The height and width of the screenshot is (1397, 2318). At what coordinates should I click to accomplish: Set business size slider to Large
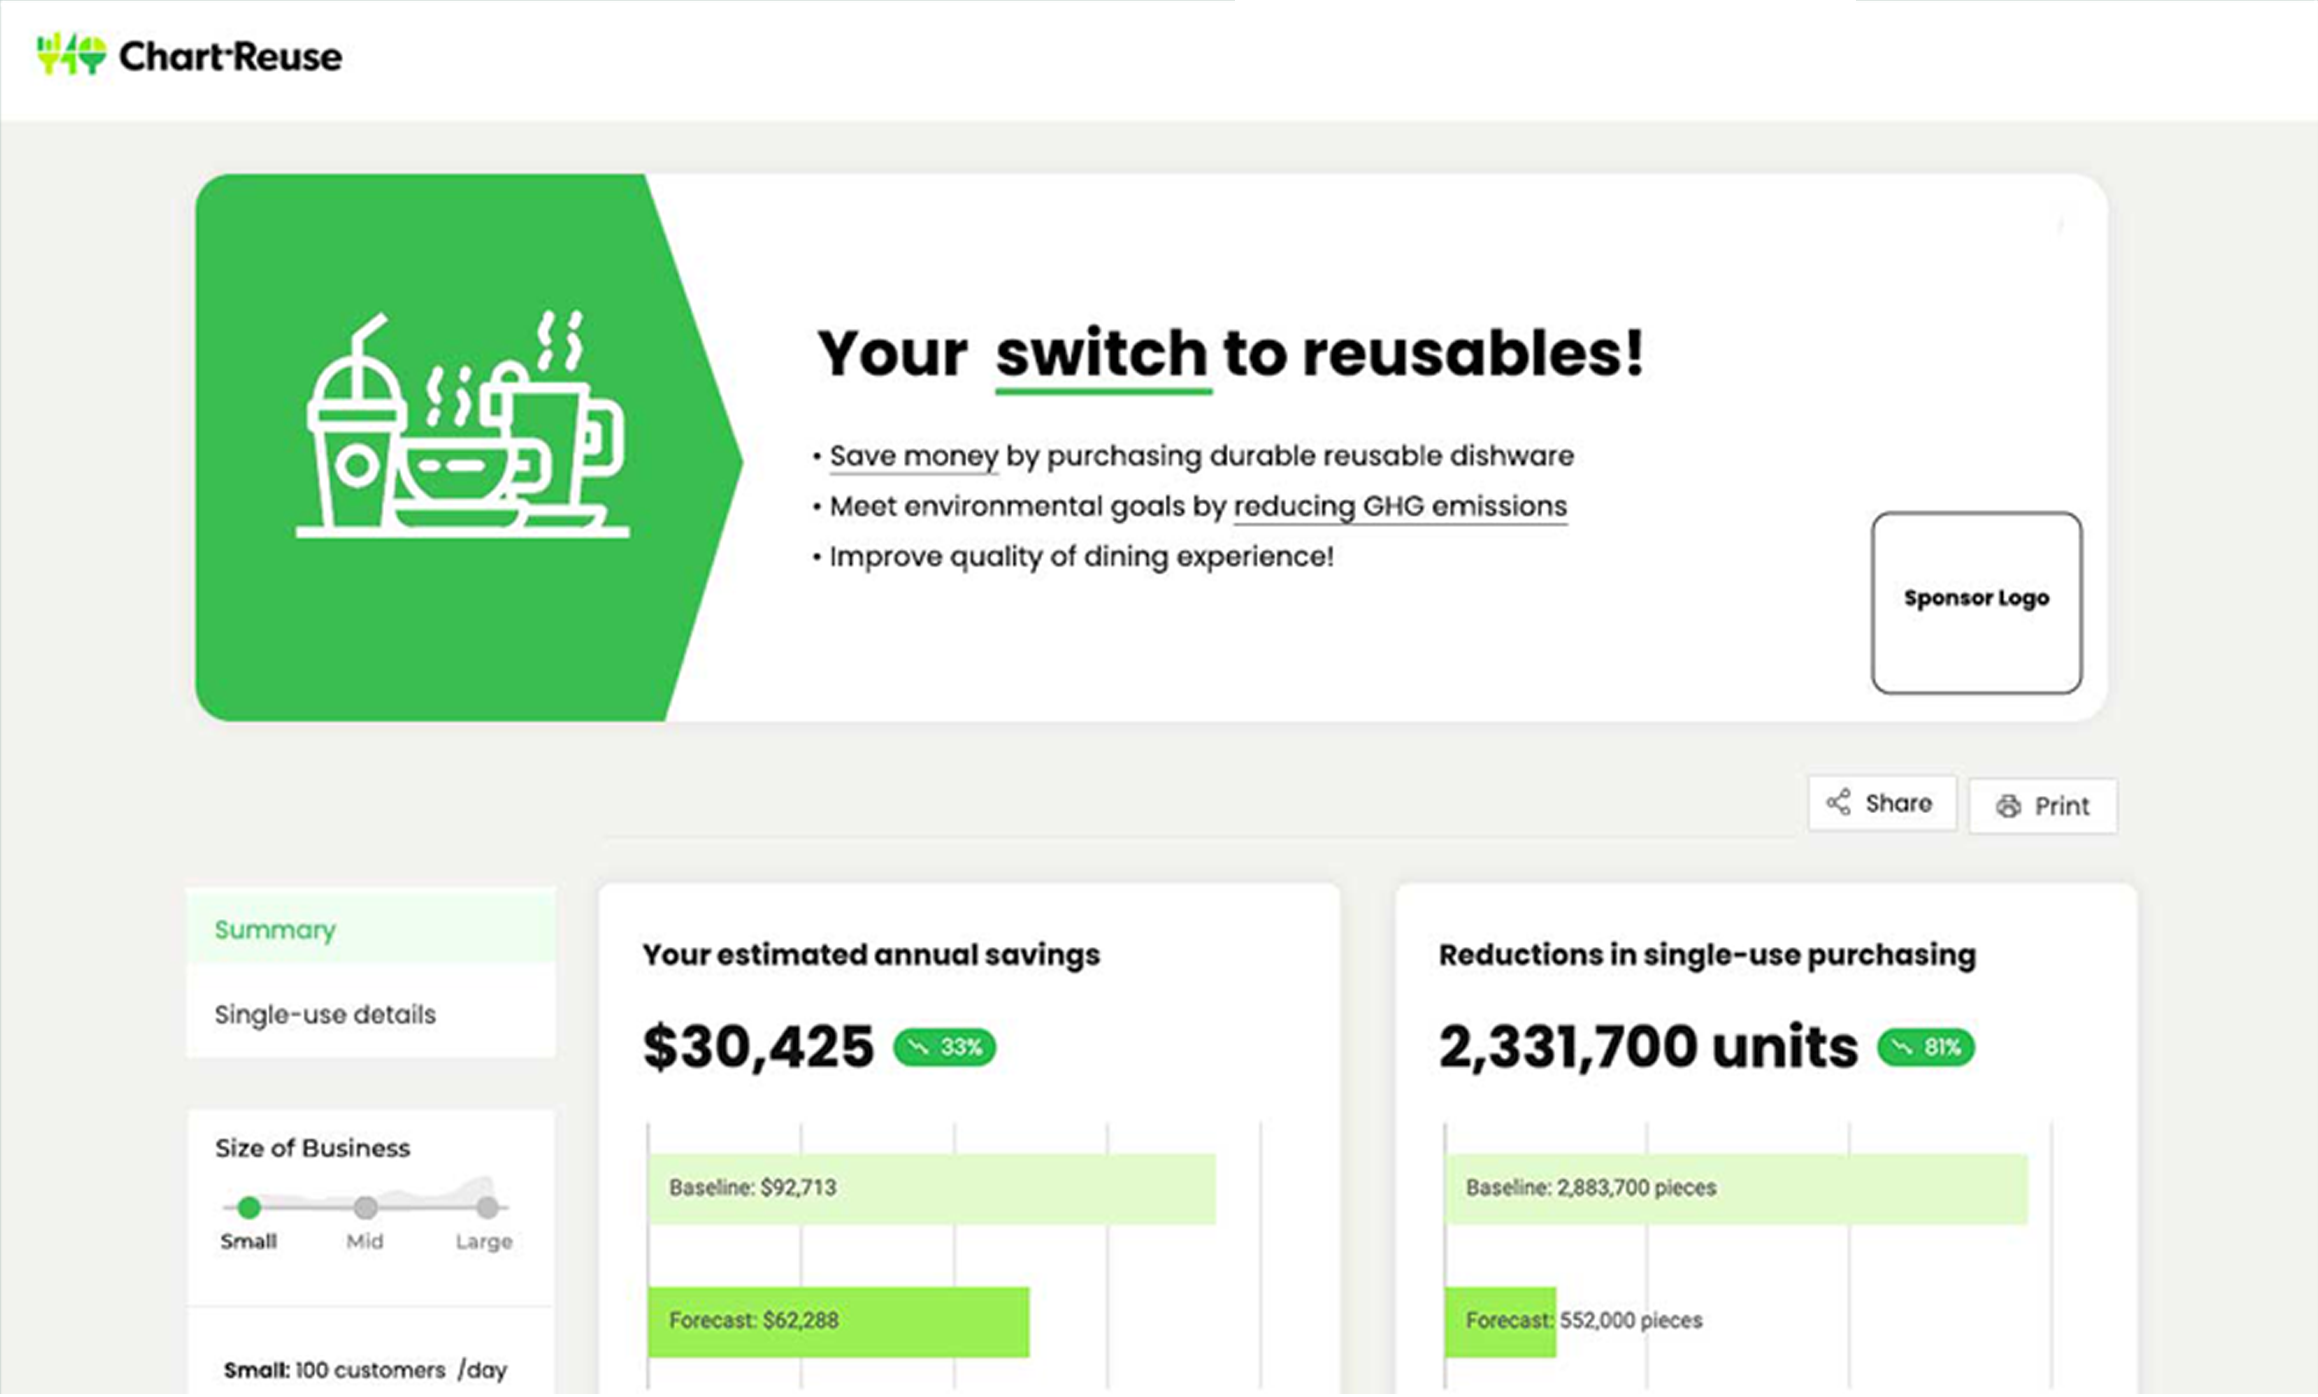click(x=487, y=1208)
